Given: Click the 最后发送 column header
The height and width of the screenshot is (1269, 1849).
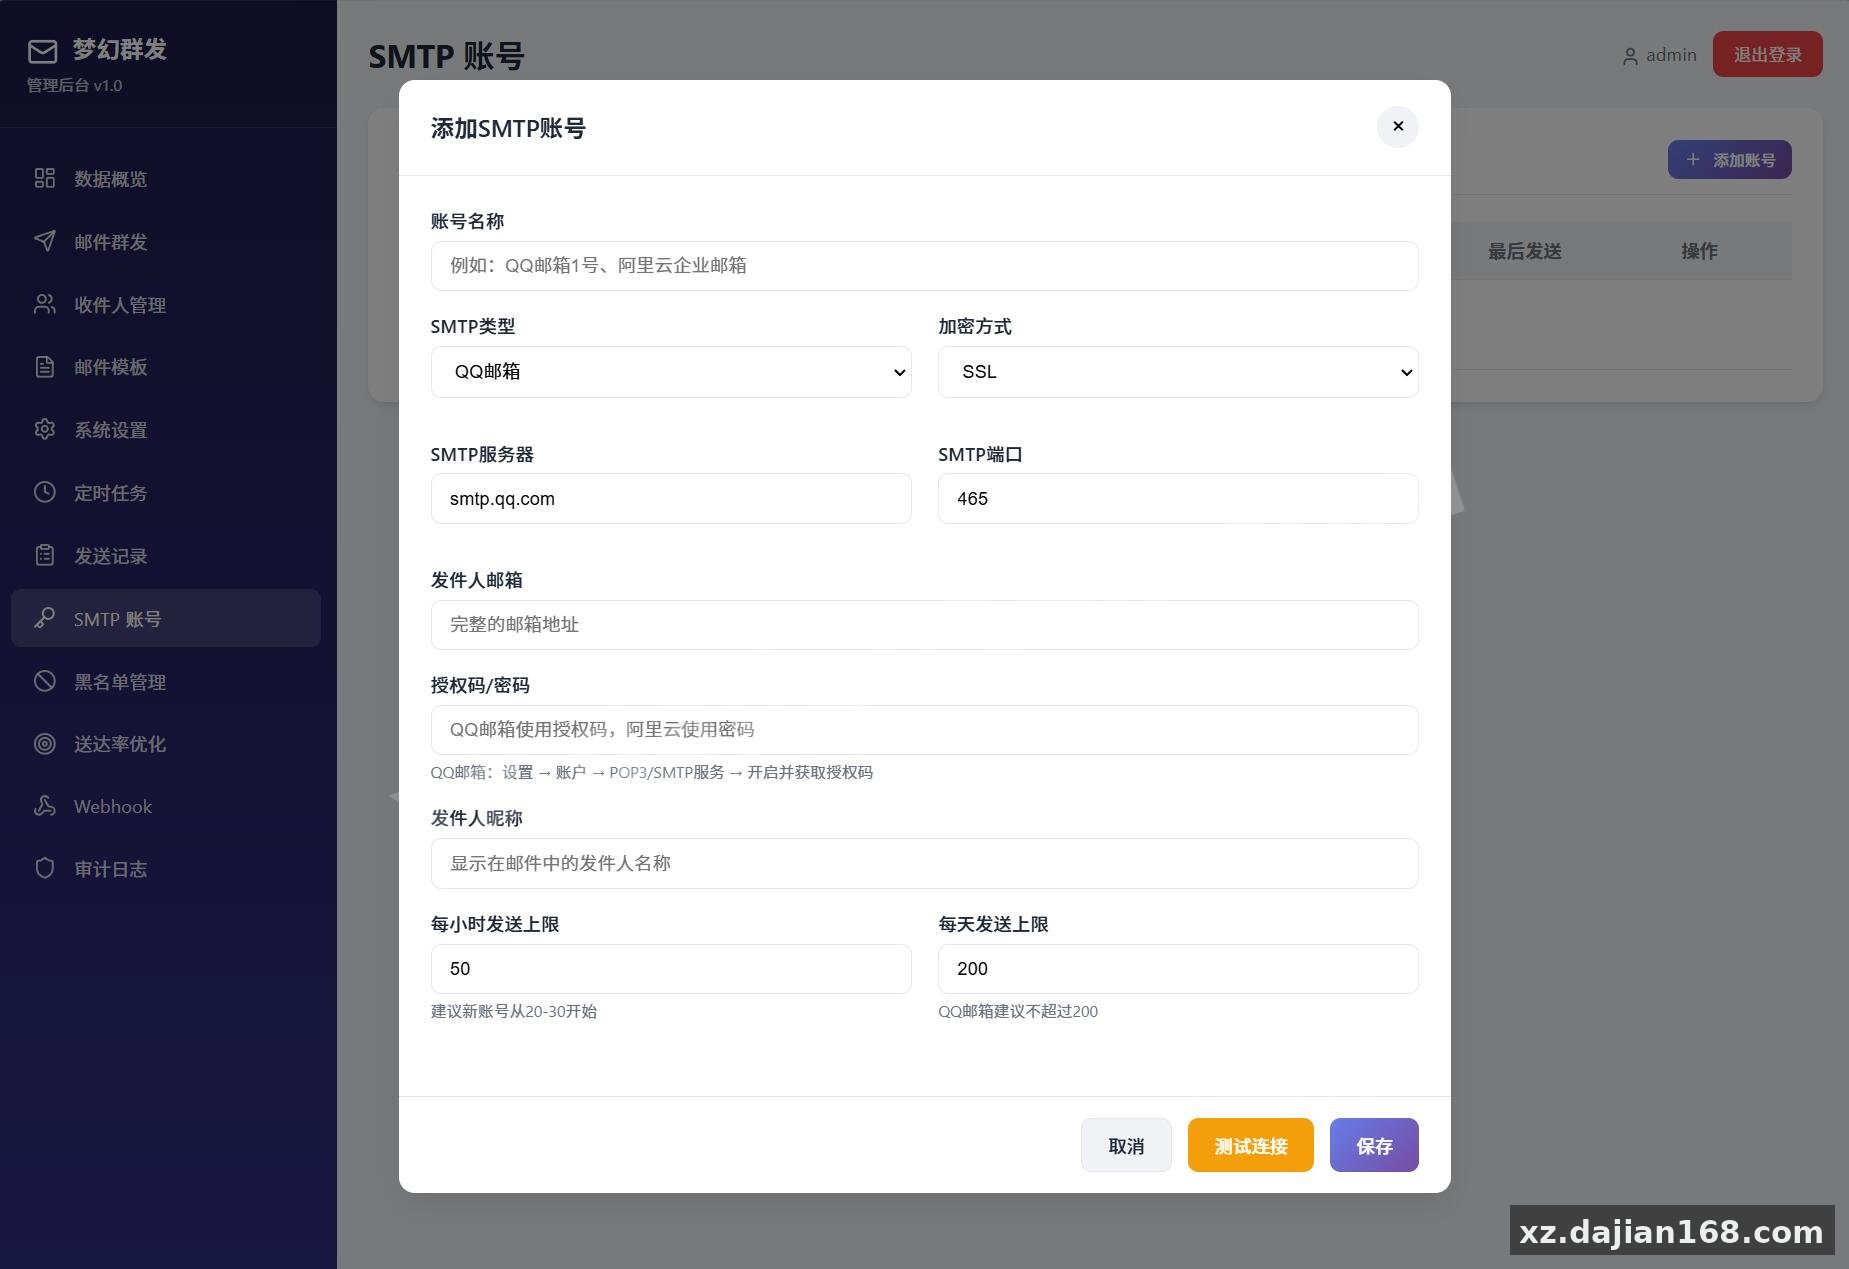Looking at the screenshot, I should tap(1525, 251).
